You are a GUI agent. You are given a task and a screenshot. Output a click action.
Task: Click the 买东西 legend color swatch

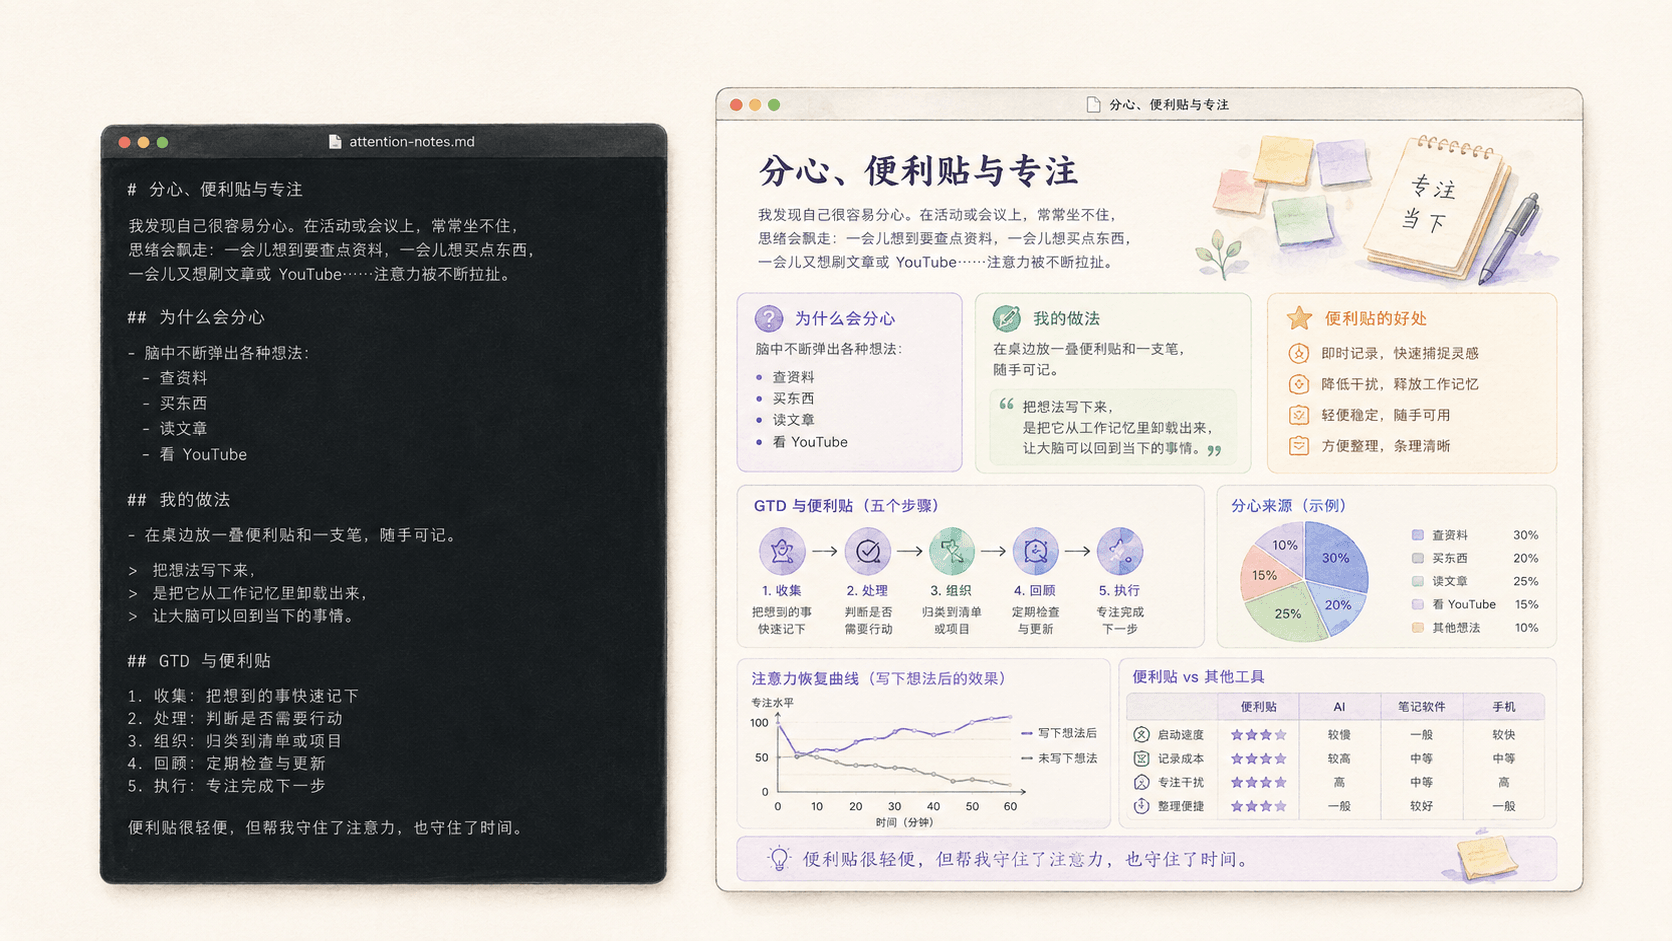1417,558
